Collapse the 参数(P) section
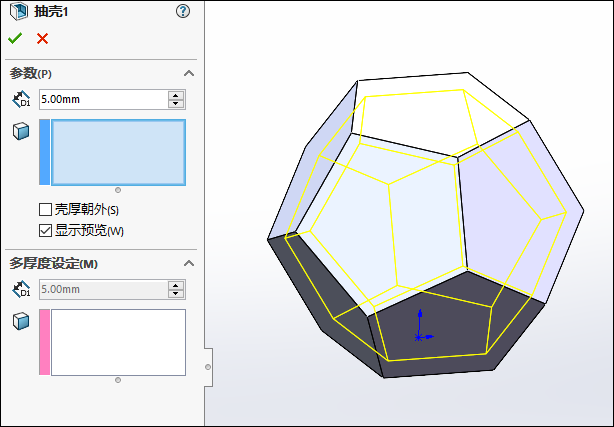The image size is (614, 427). (189, 73)
